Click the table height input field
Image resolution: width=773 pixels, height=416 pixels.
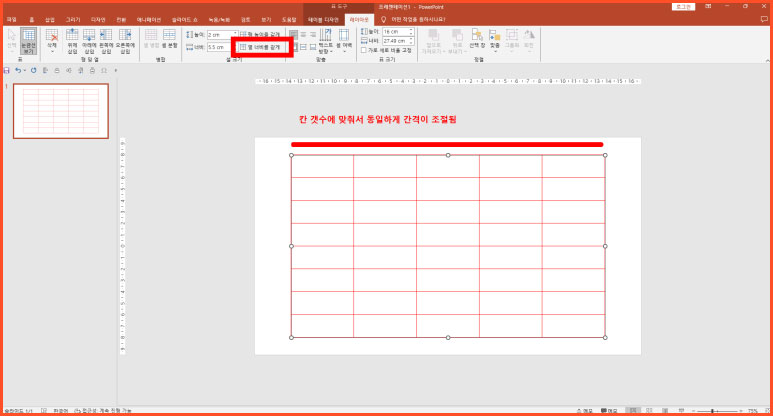pos(395,32)
